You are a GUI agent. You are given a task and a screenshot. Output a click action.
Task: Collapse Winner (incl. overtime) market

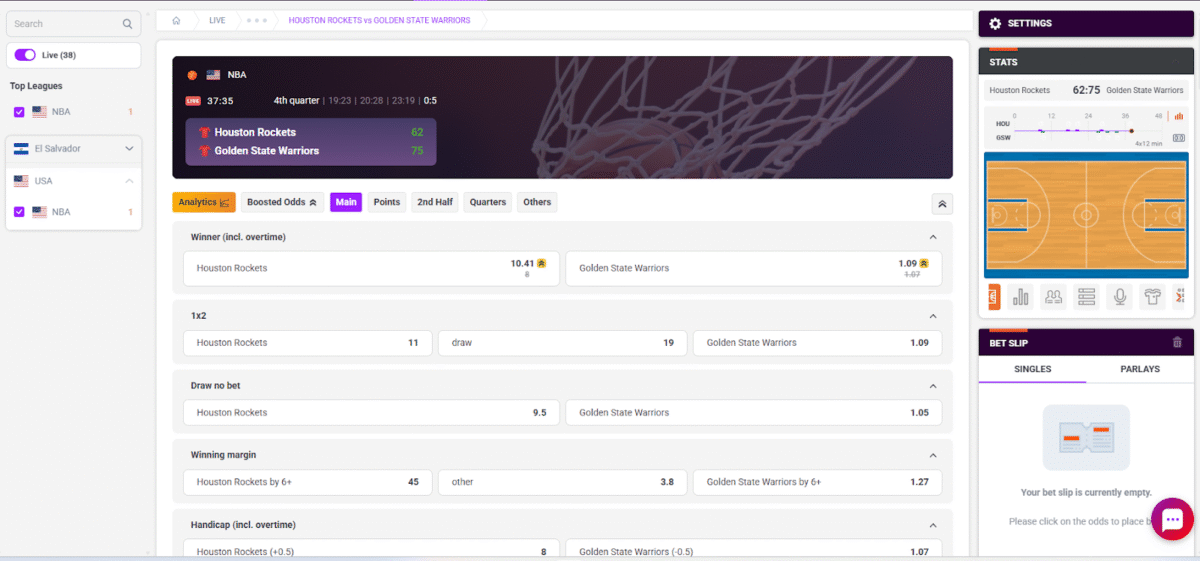(x=933, y=237)
